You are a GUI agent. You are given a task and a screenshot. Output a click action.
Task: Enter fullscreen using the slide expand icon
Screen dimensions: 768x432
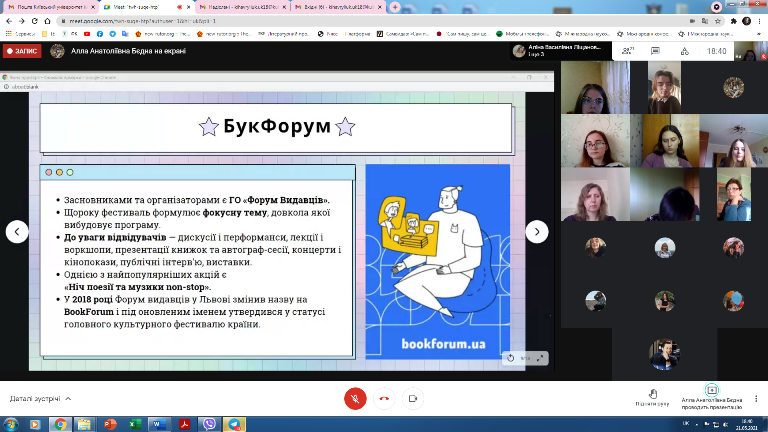[540, 358]
